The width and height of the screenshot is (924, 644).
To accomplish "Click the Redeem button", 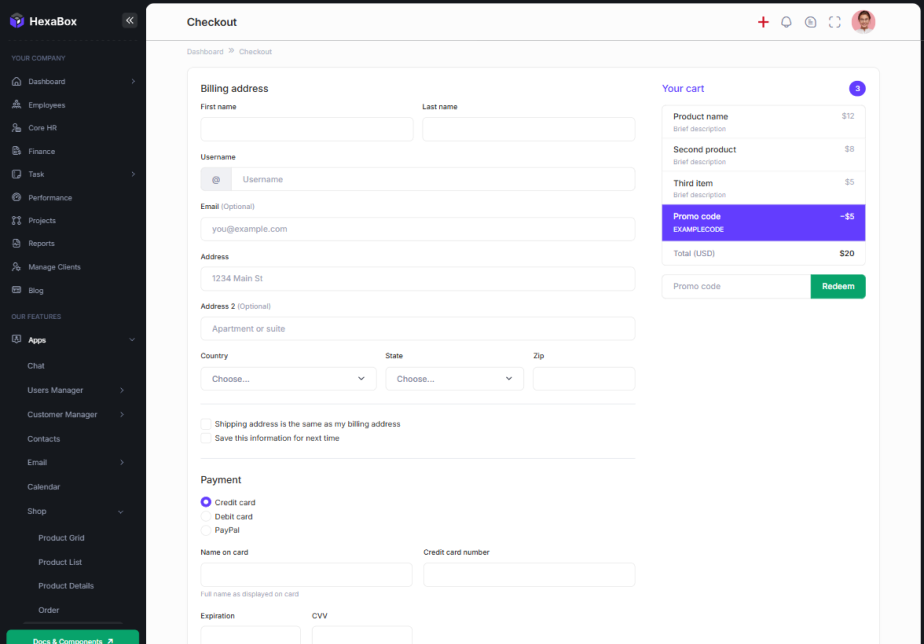I will pyautogui.click(x=837, y=286).
